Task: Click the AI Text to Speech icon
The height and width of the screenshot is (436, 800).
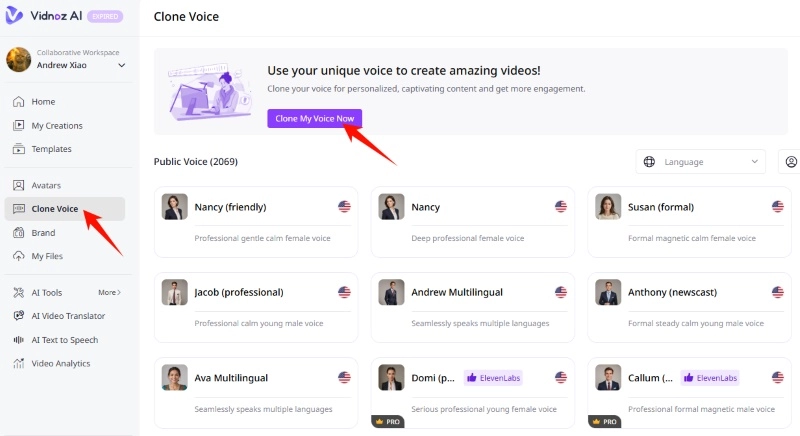Action: [x=19, y=340]
